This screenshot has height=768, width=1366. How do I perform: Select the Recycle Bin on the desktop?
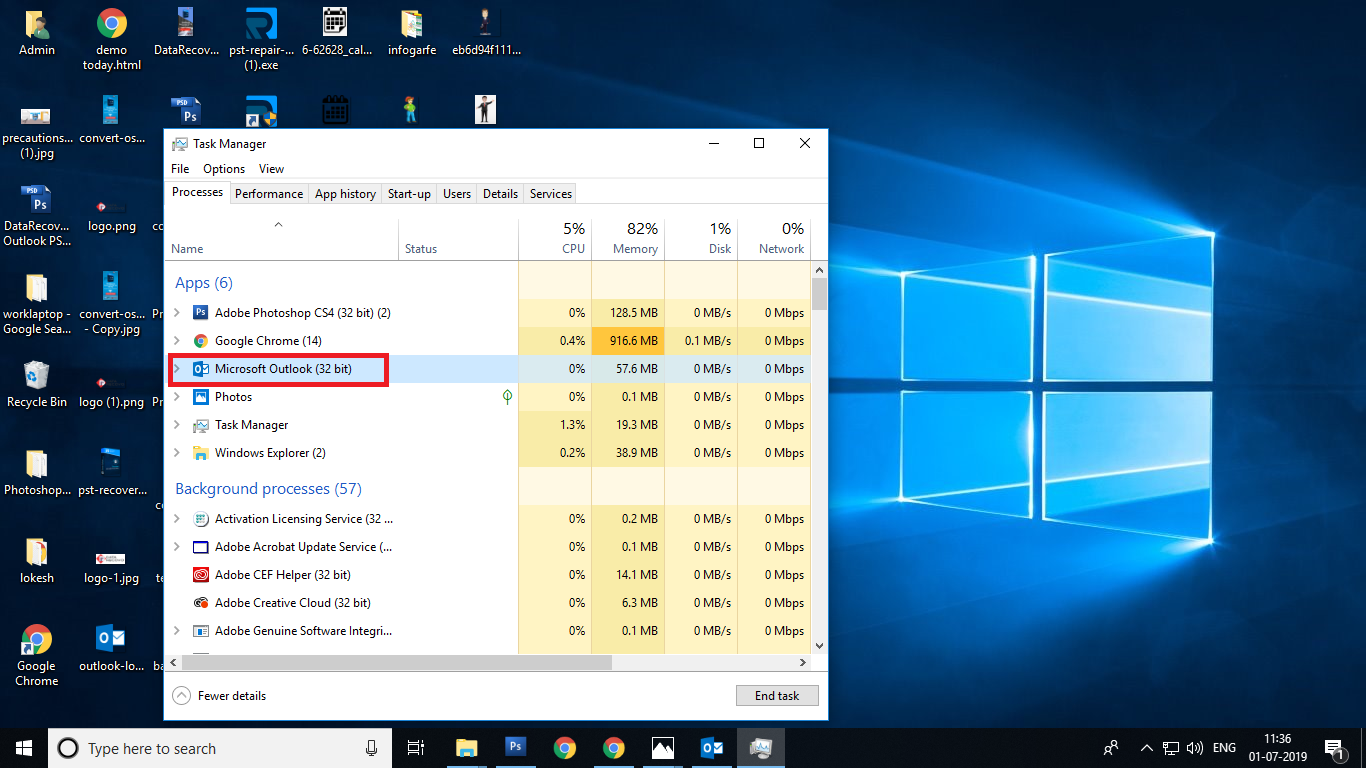point(37,385)
